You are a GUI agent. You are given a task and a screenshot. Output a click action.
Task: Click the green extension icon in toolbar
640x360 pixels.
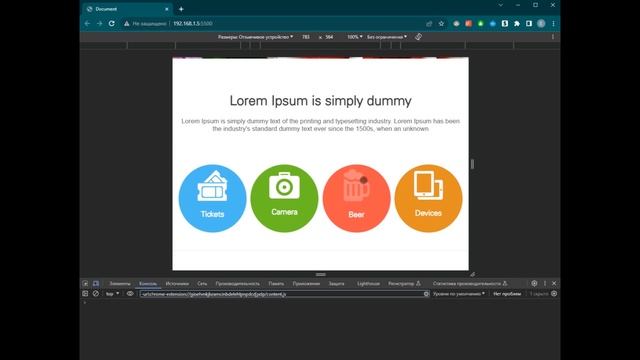480,24
